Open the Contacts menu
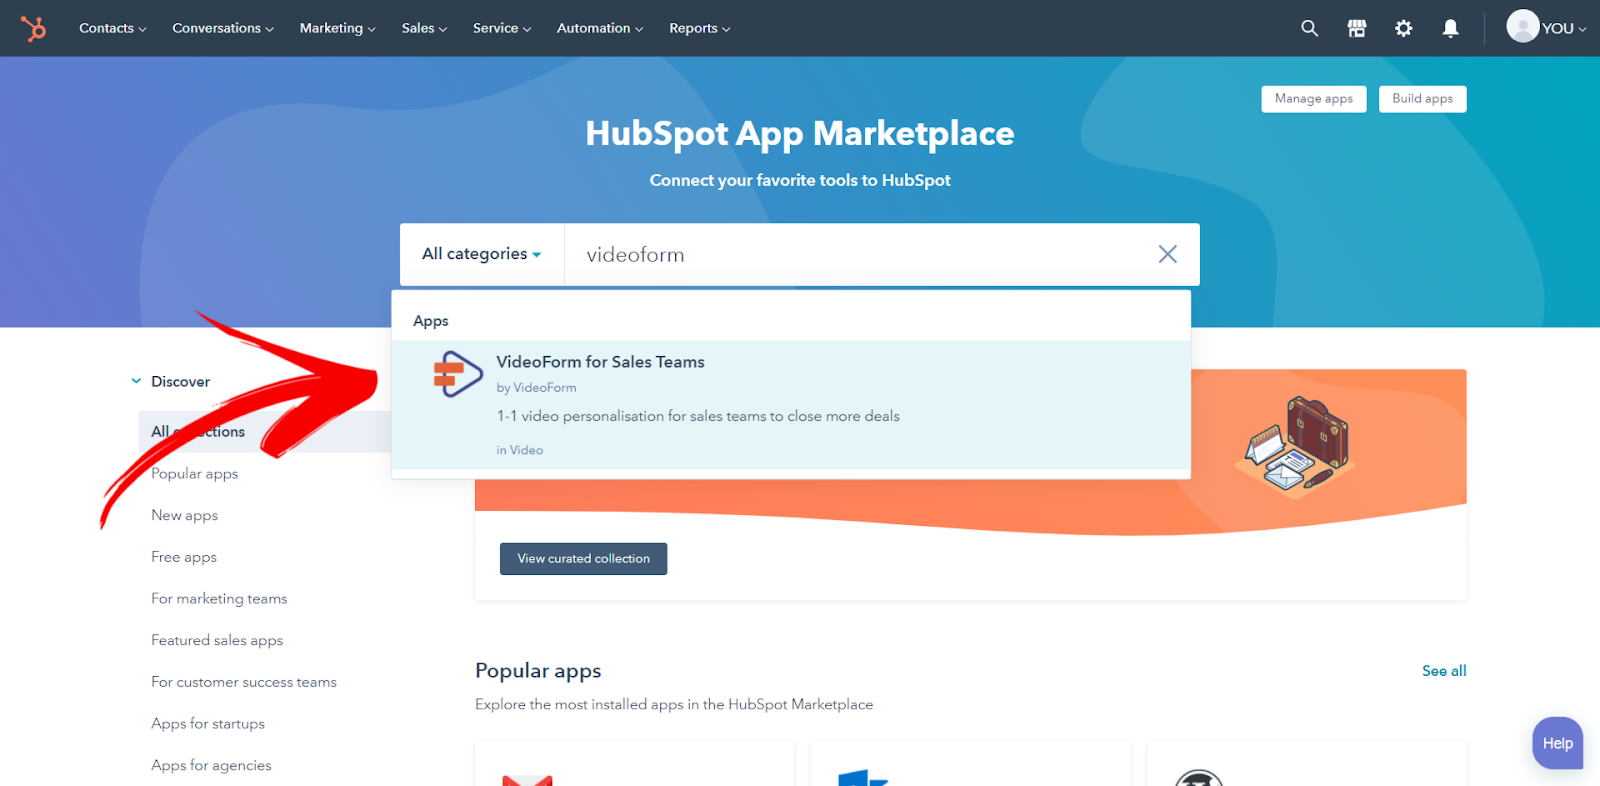 point(113,28)
